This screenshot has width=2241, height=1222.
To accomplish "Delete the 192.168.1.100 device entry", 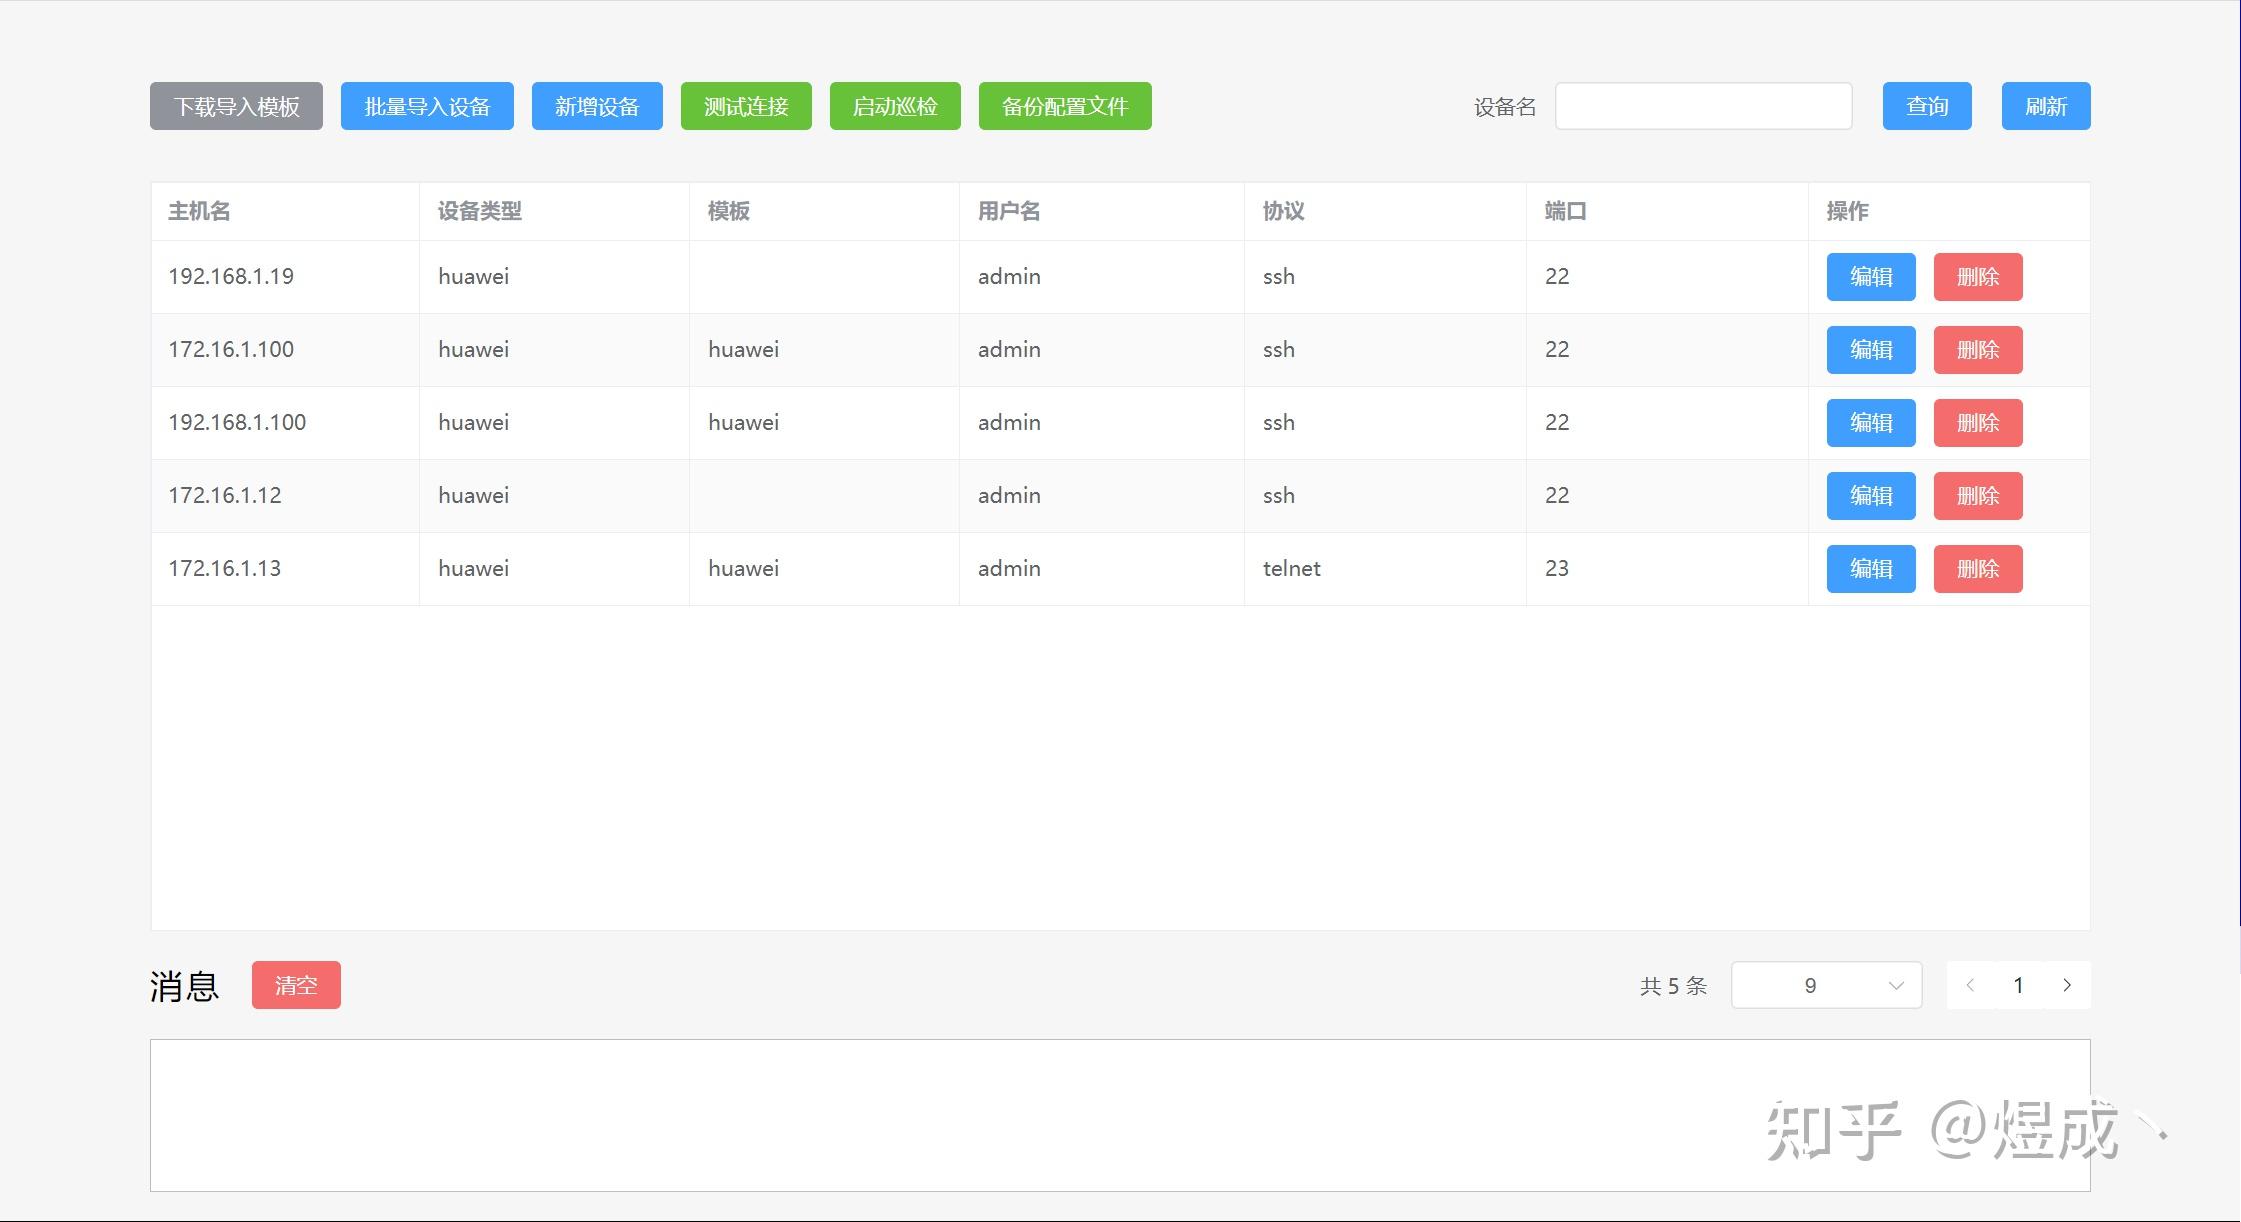I will point(1978,423).
